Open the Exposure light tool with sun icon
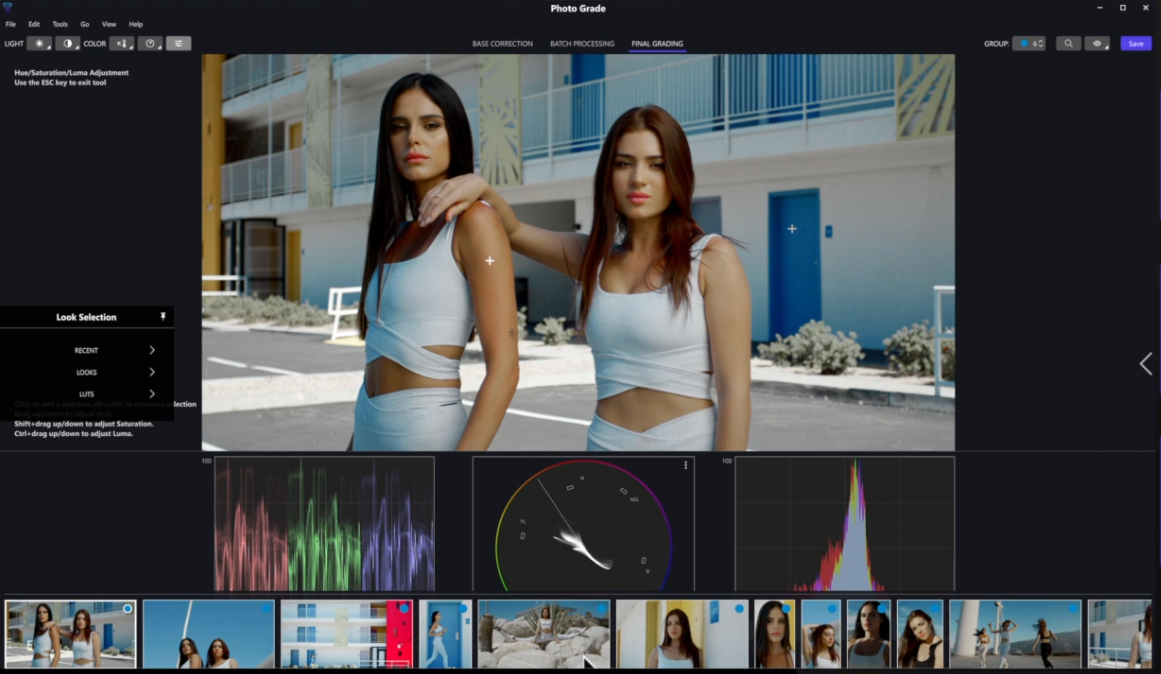The width and height of the screenshot is (1161, 674). tap(39, 44)
